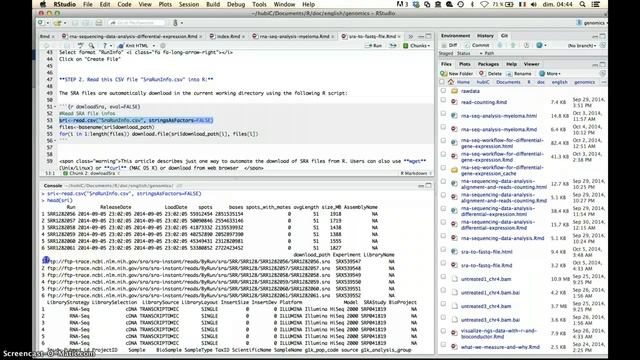Open what-we-measure-and-why.Rmd file link

(x=500, y=347)
